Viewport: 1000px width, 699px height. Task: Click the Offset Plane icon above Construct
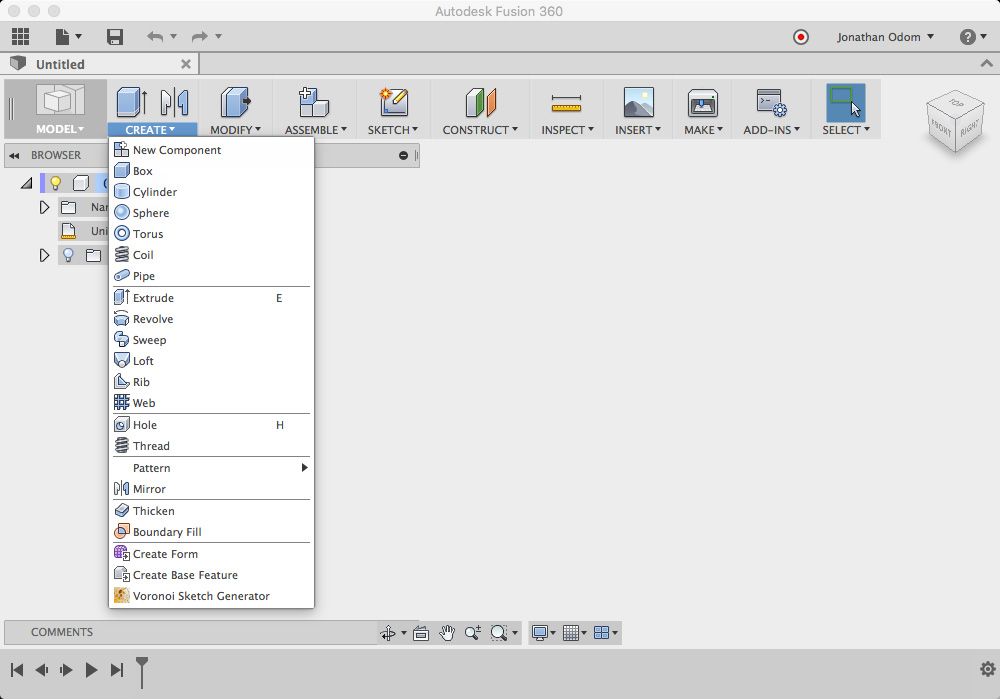[480, 103]
